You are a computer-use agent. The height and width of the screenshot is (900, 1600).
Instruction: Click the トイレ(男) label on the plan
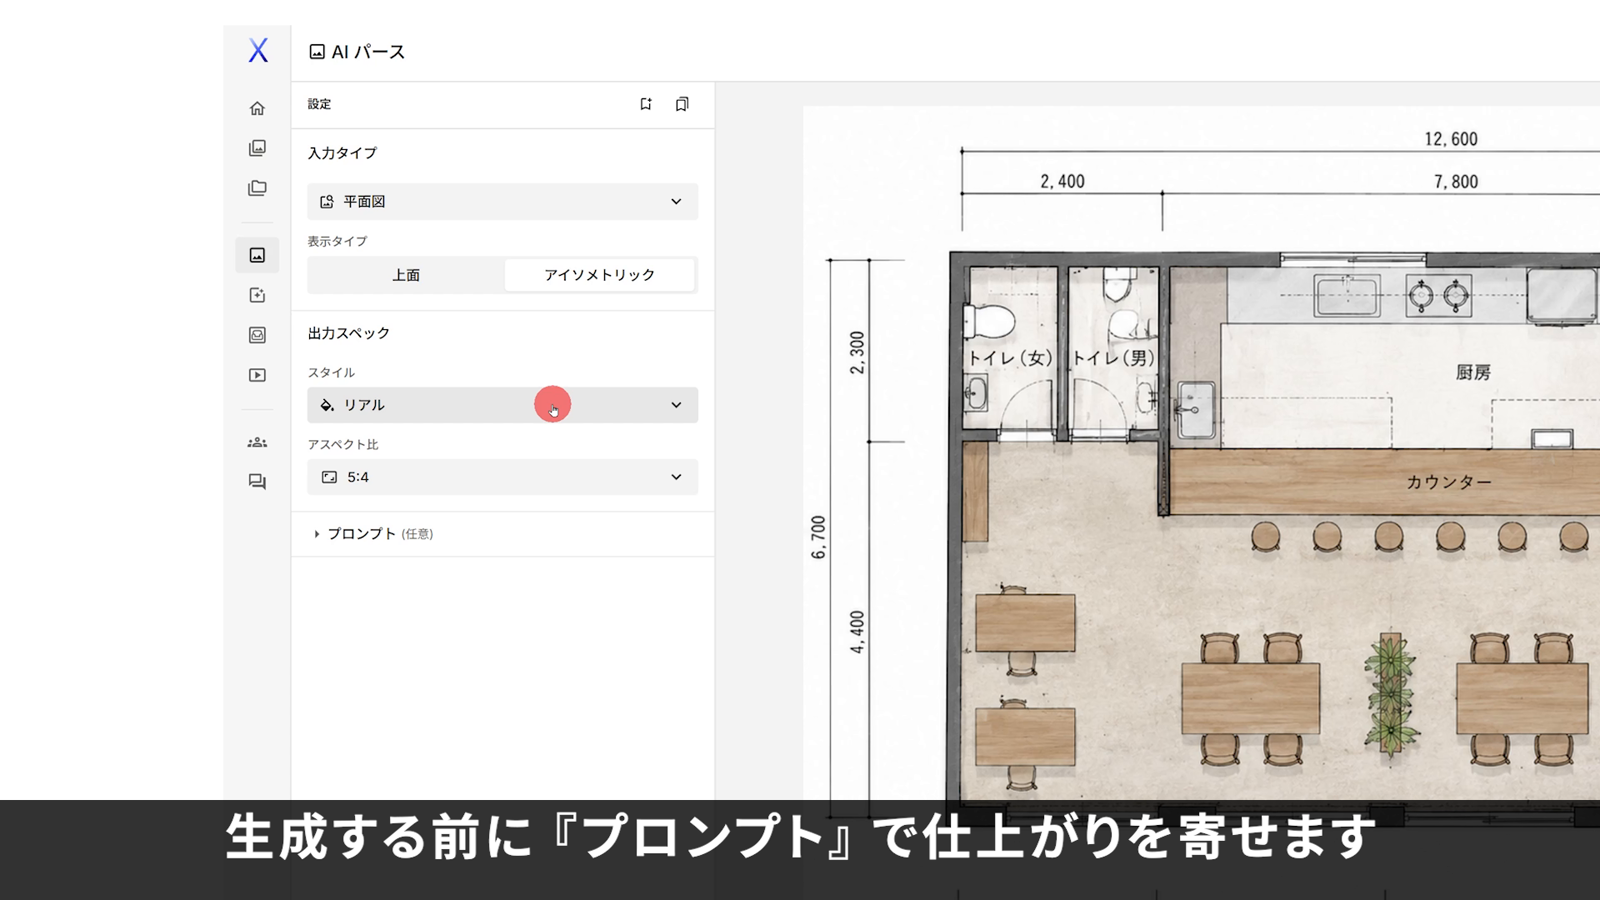pyautogui.click(x=1113, y=358)
